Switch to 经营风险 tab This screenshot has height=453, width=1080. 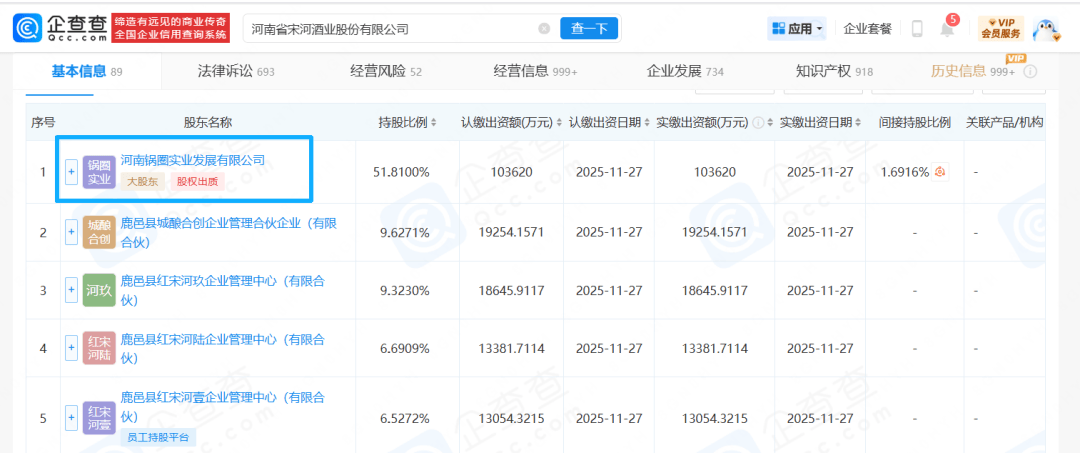pyautogui.click(x=386, y=71)
